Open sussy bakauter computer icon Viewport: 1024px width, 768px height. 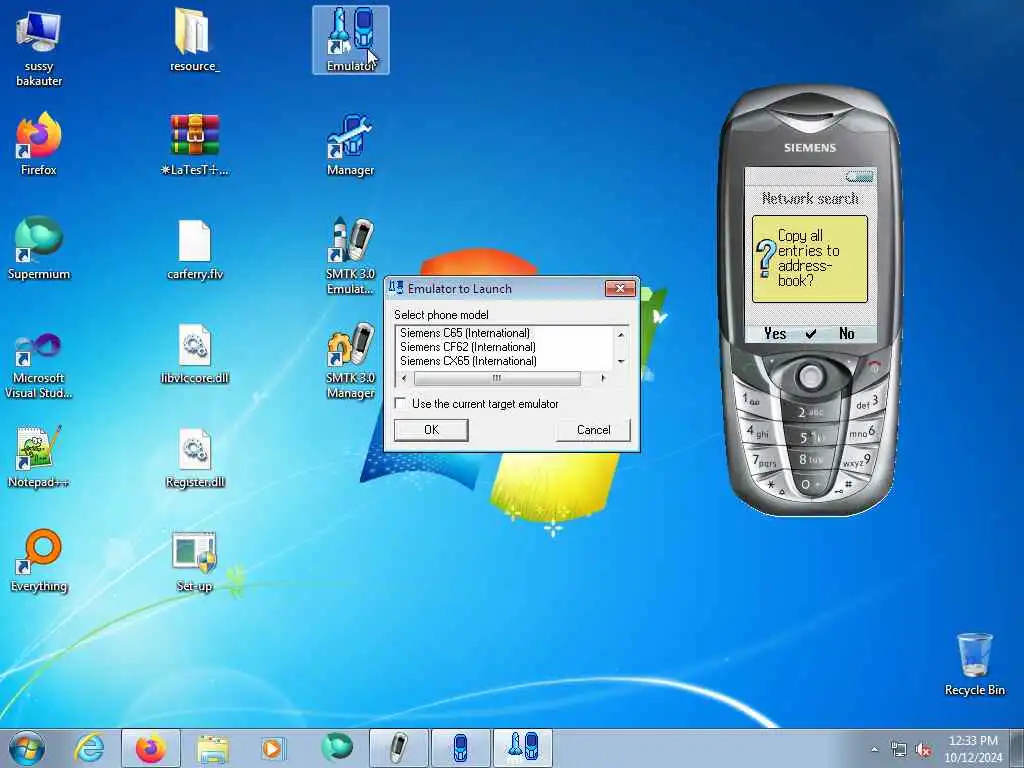pos(39,47)
